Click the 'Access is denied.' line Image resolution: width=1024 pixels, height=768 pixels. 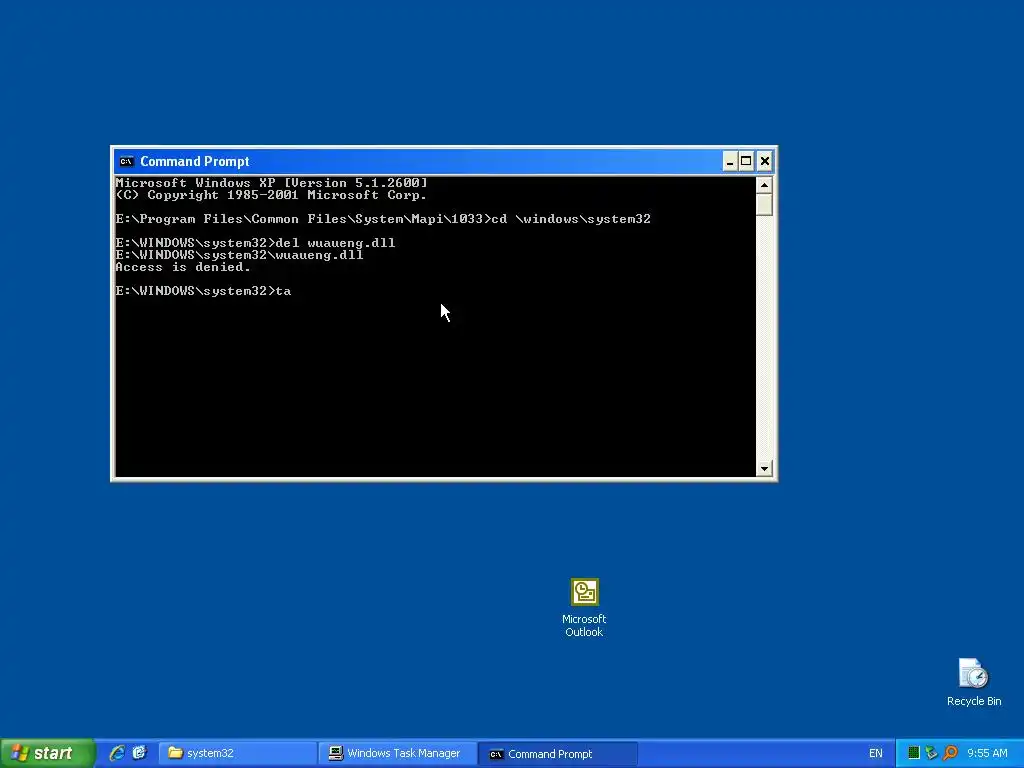click(x=183, y=267)
